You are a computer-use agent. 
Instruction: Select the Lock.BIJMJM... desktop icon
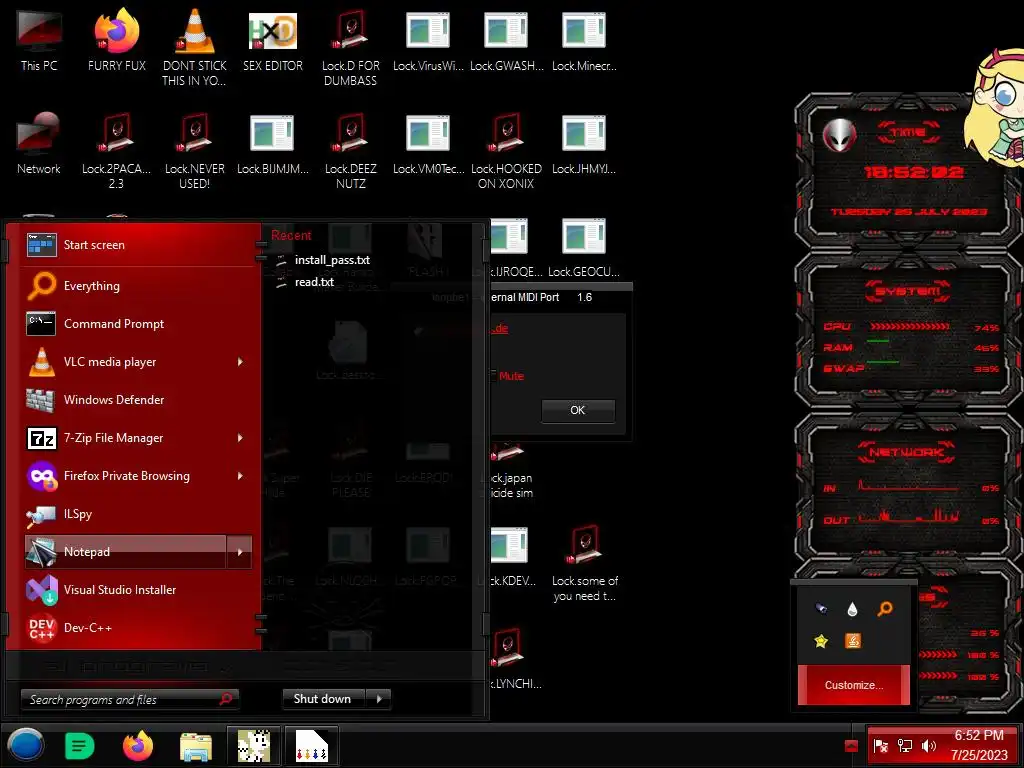(x=272, y=144)
